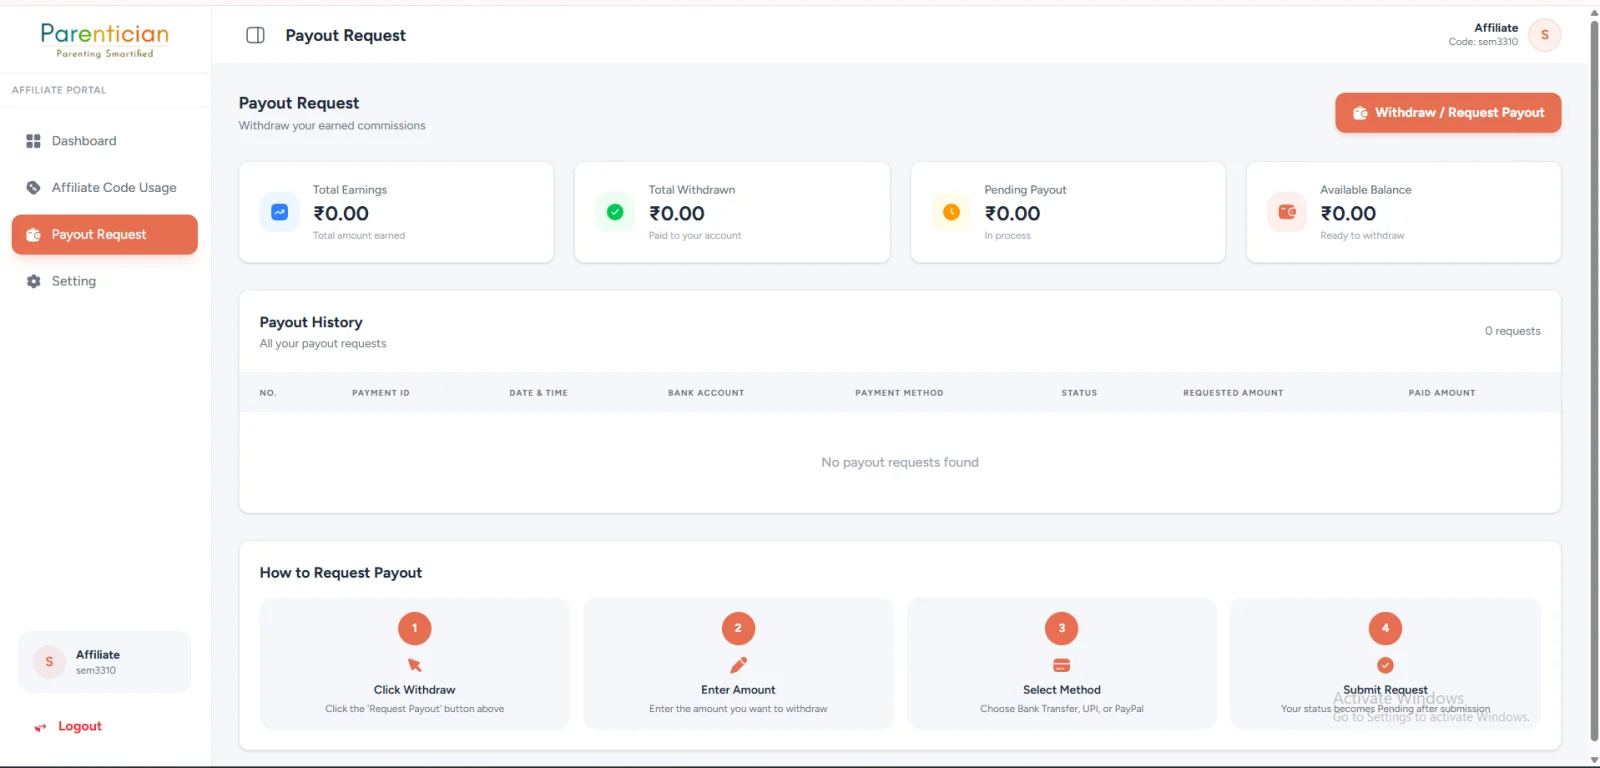
Task: Click the Enter Amount pencil icon
Action: pos(738,665)
